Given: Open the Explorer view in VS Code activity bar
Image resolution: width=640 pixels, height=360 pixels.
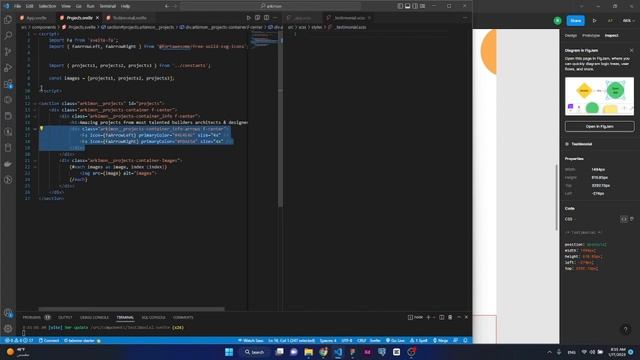Looking at the screenshot, I should pyautogui.click(x=8, y=20).
